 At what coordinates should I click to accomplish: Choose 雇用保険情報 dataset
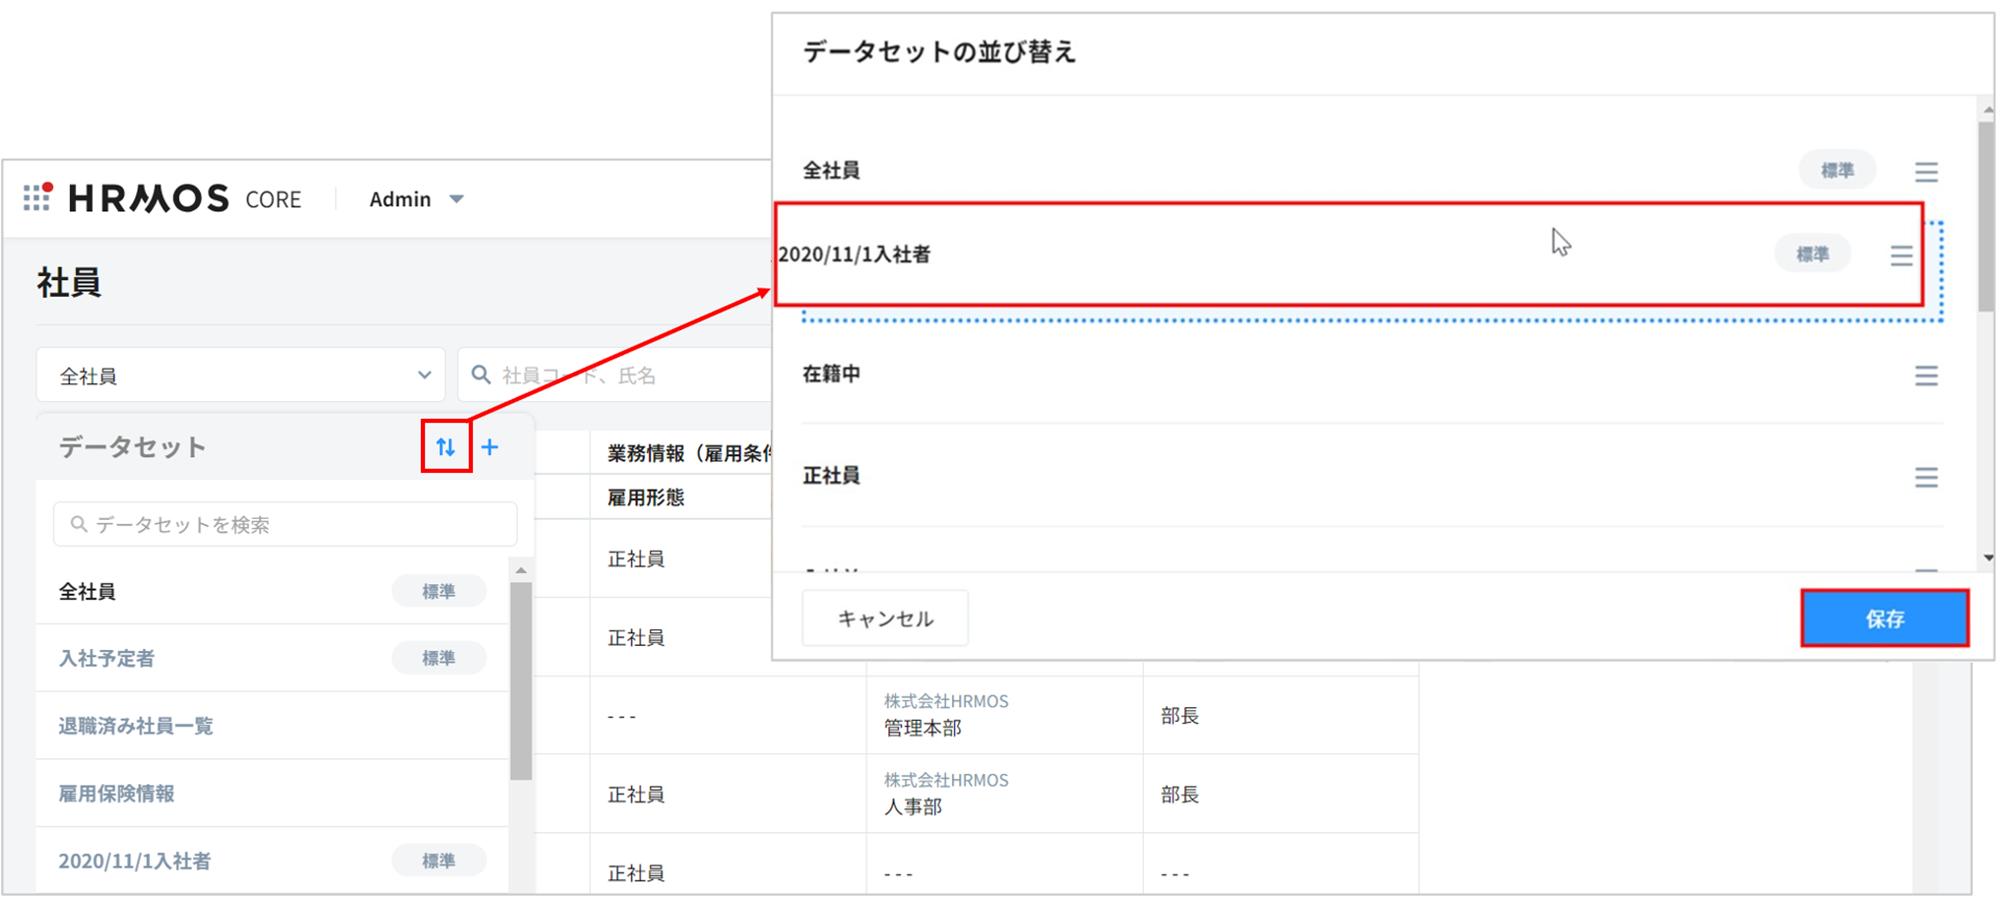(x=117, y=794)
